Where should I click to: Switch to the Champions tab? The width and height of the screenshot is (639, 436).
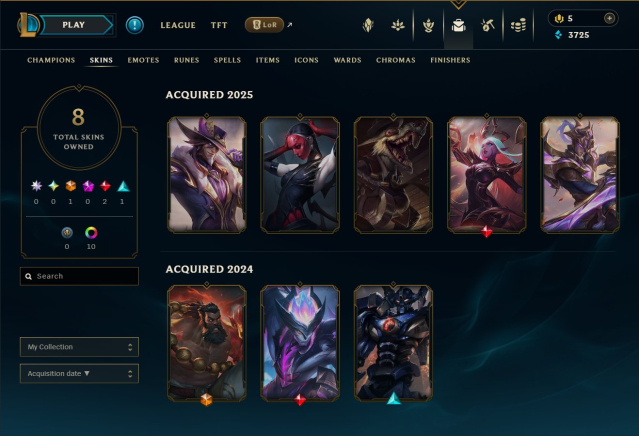pos(51,60)
